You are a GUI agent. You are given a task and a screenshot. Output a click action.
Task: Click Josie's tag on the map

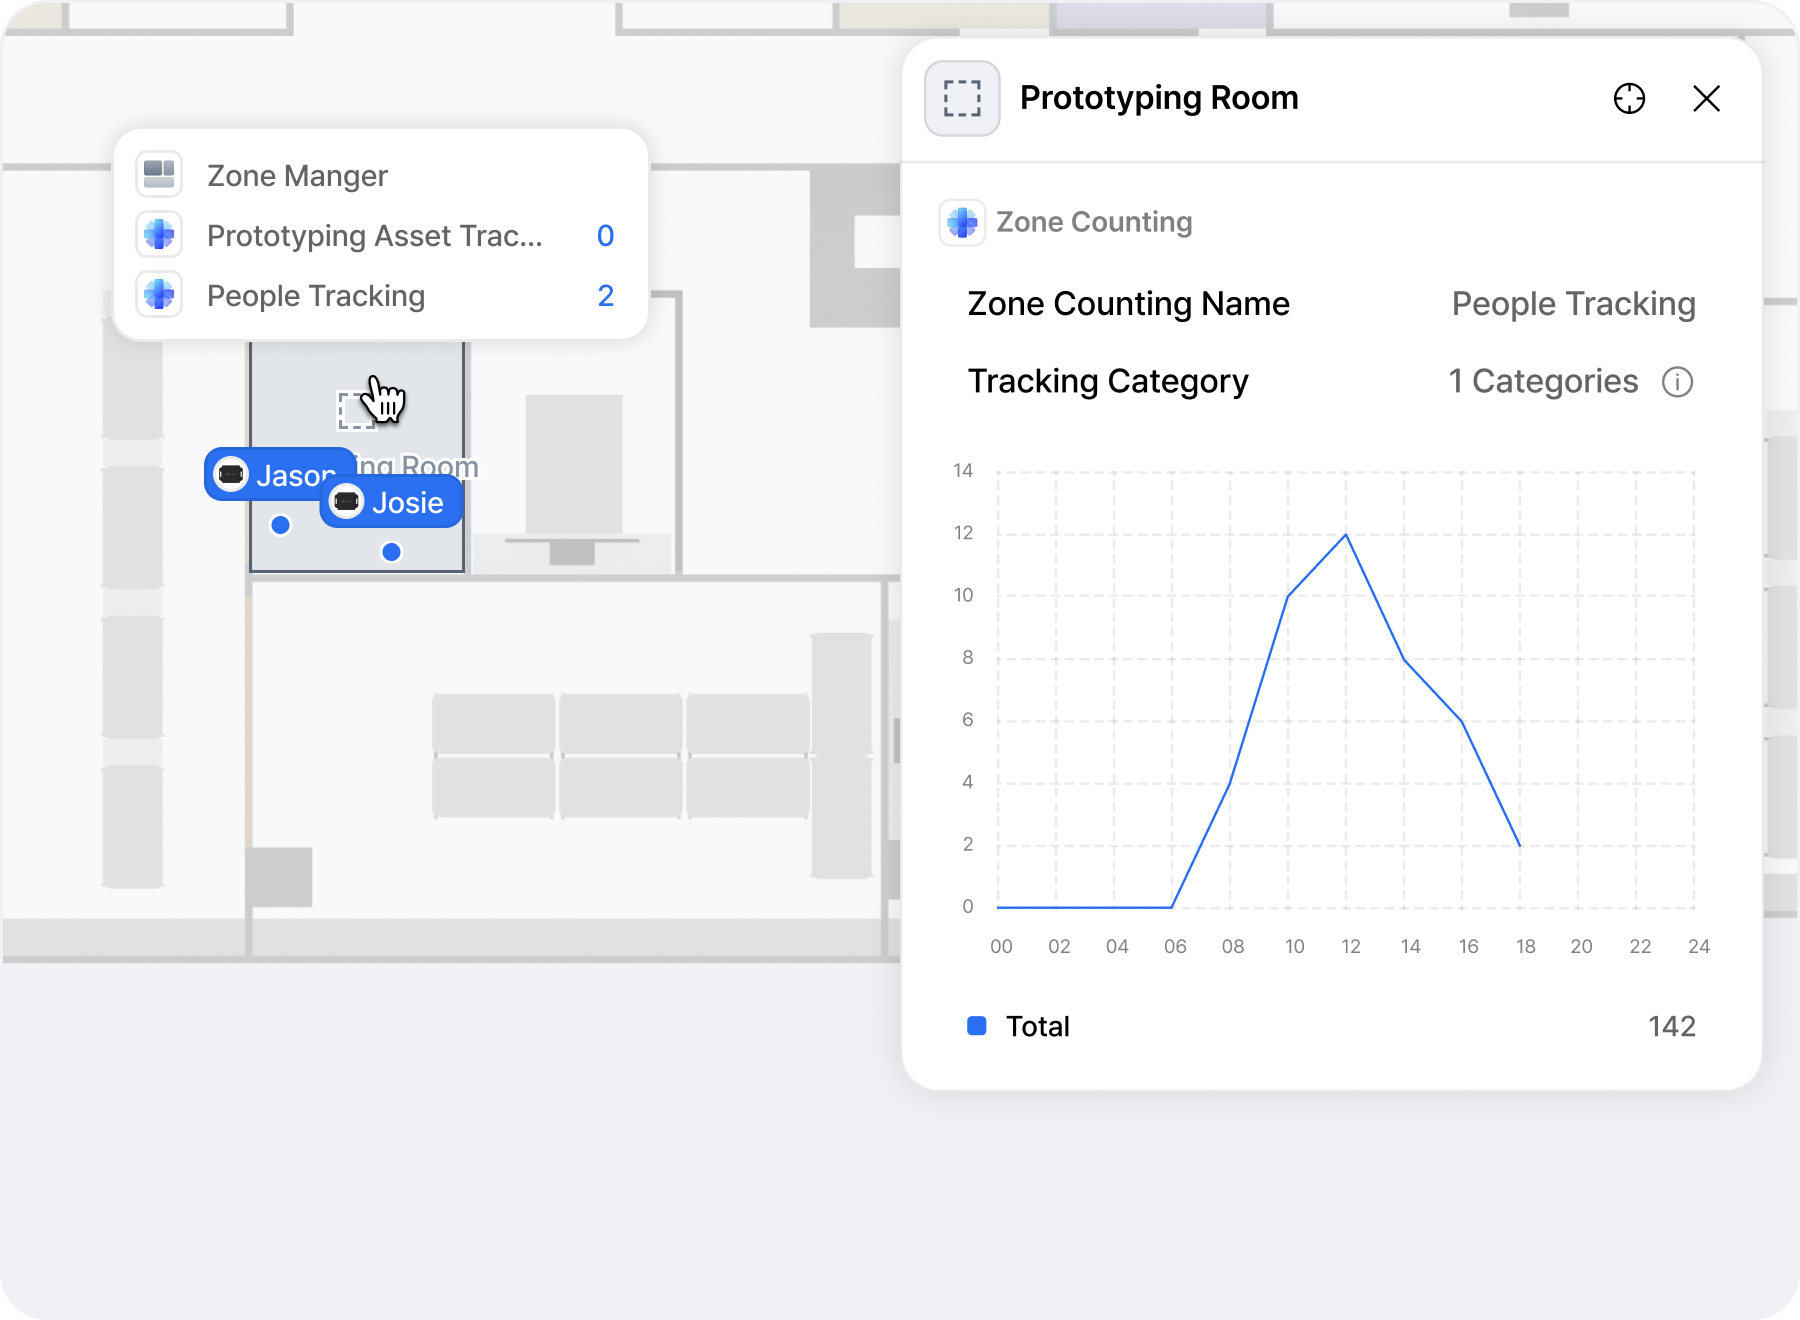point(391,503)
